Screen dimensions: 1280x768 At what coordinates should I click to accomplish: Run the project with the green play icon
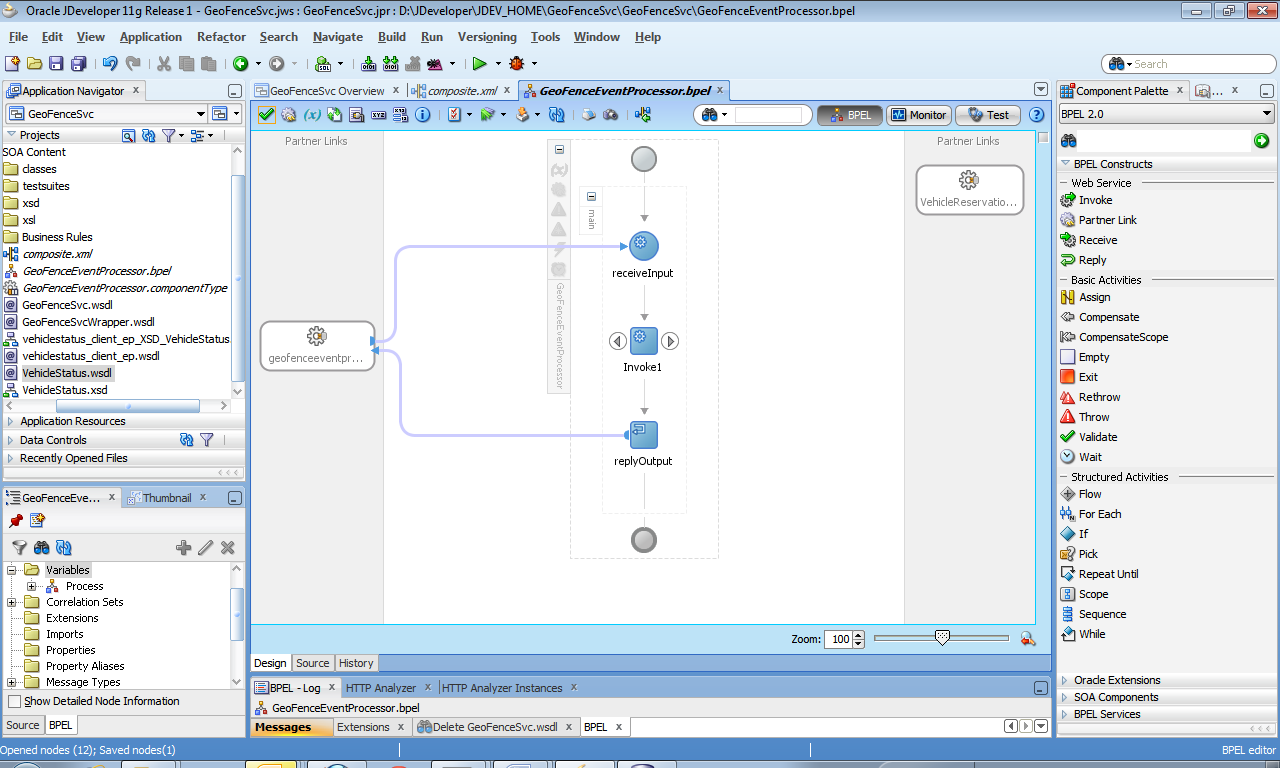[x=480, y=63]
